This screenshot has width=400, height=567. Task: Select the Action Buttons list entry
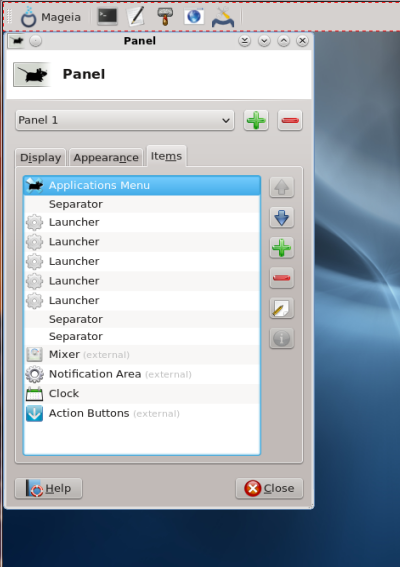[x=142, y=414]
